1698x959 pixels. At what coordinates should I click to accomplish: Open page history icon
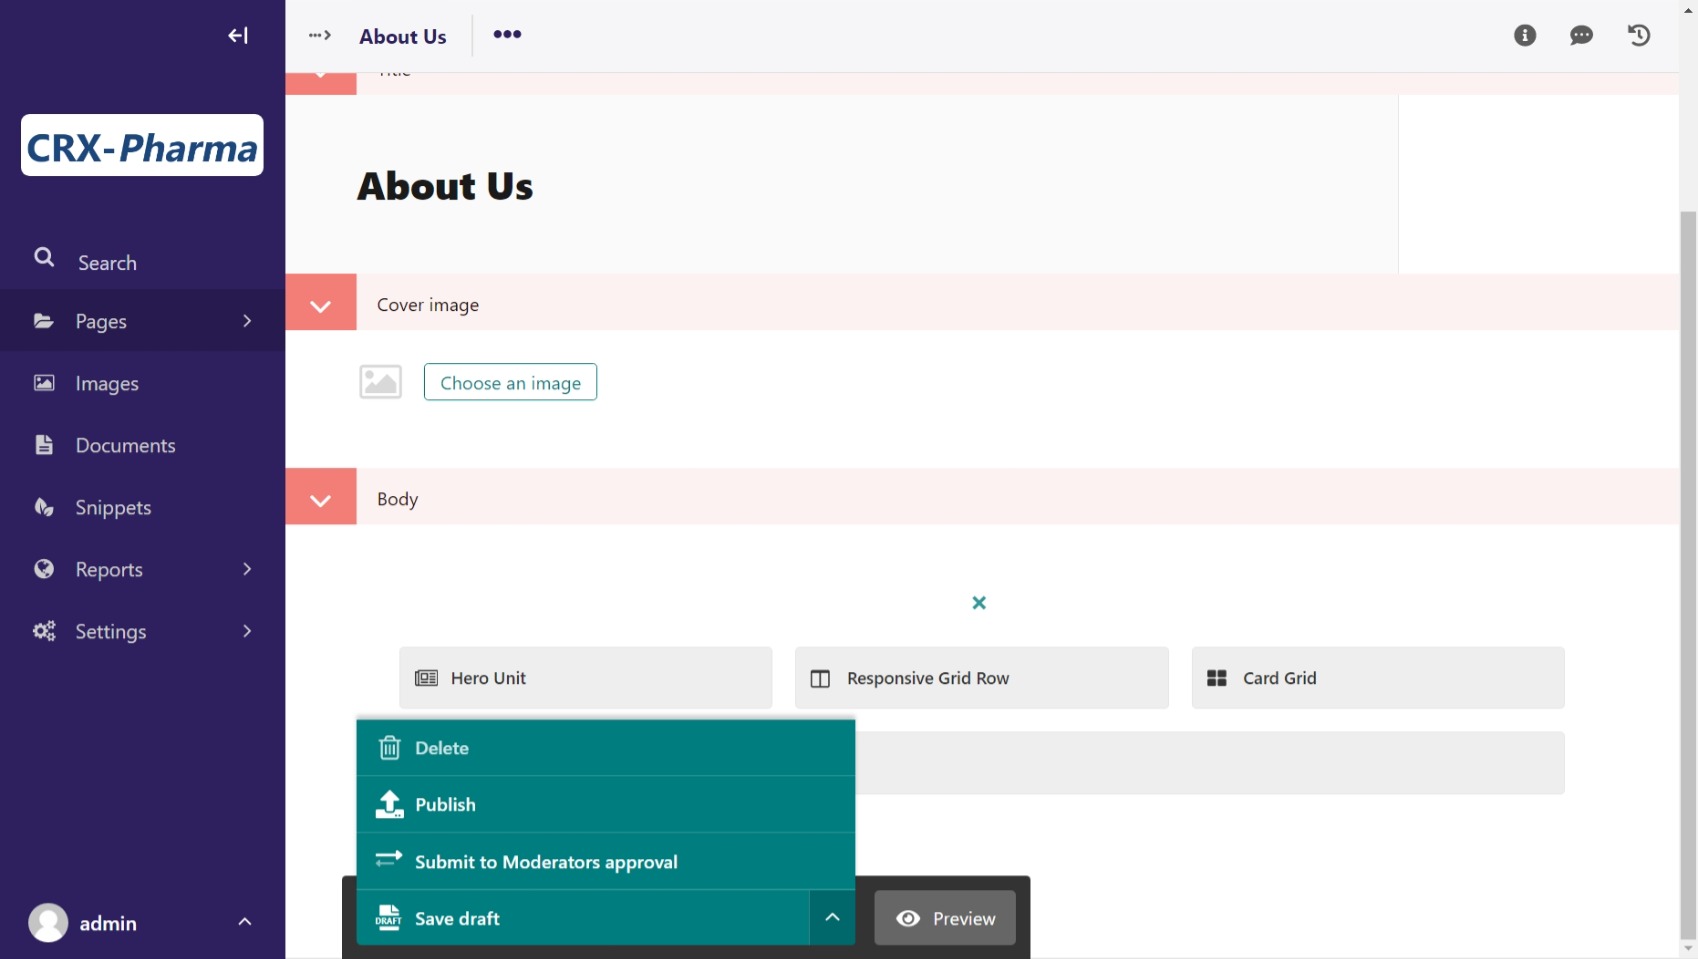(x=1638, y=36)
